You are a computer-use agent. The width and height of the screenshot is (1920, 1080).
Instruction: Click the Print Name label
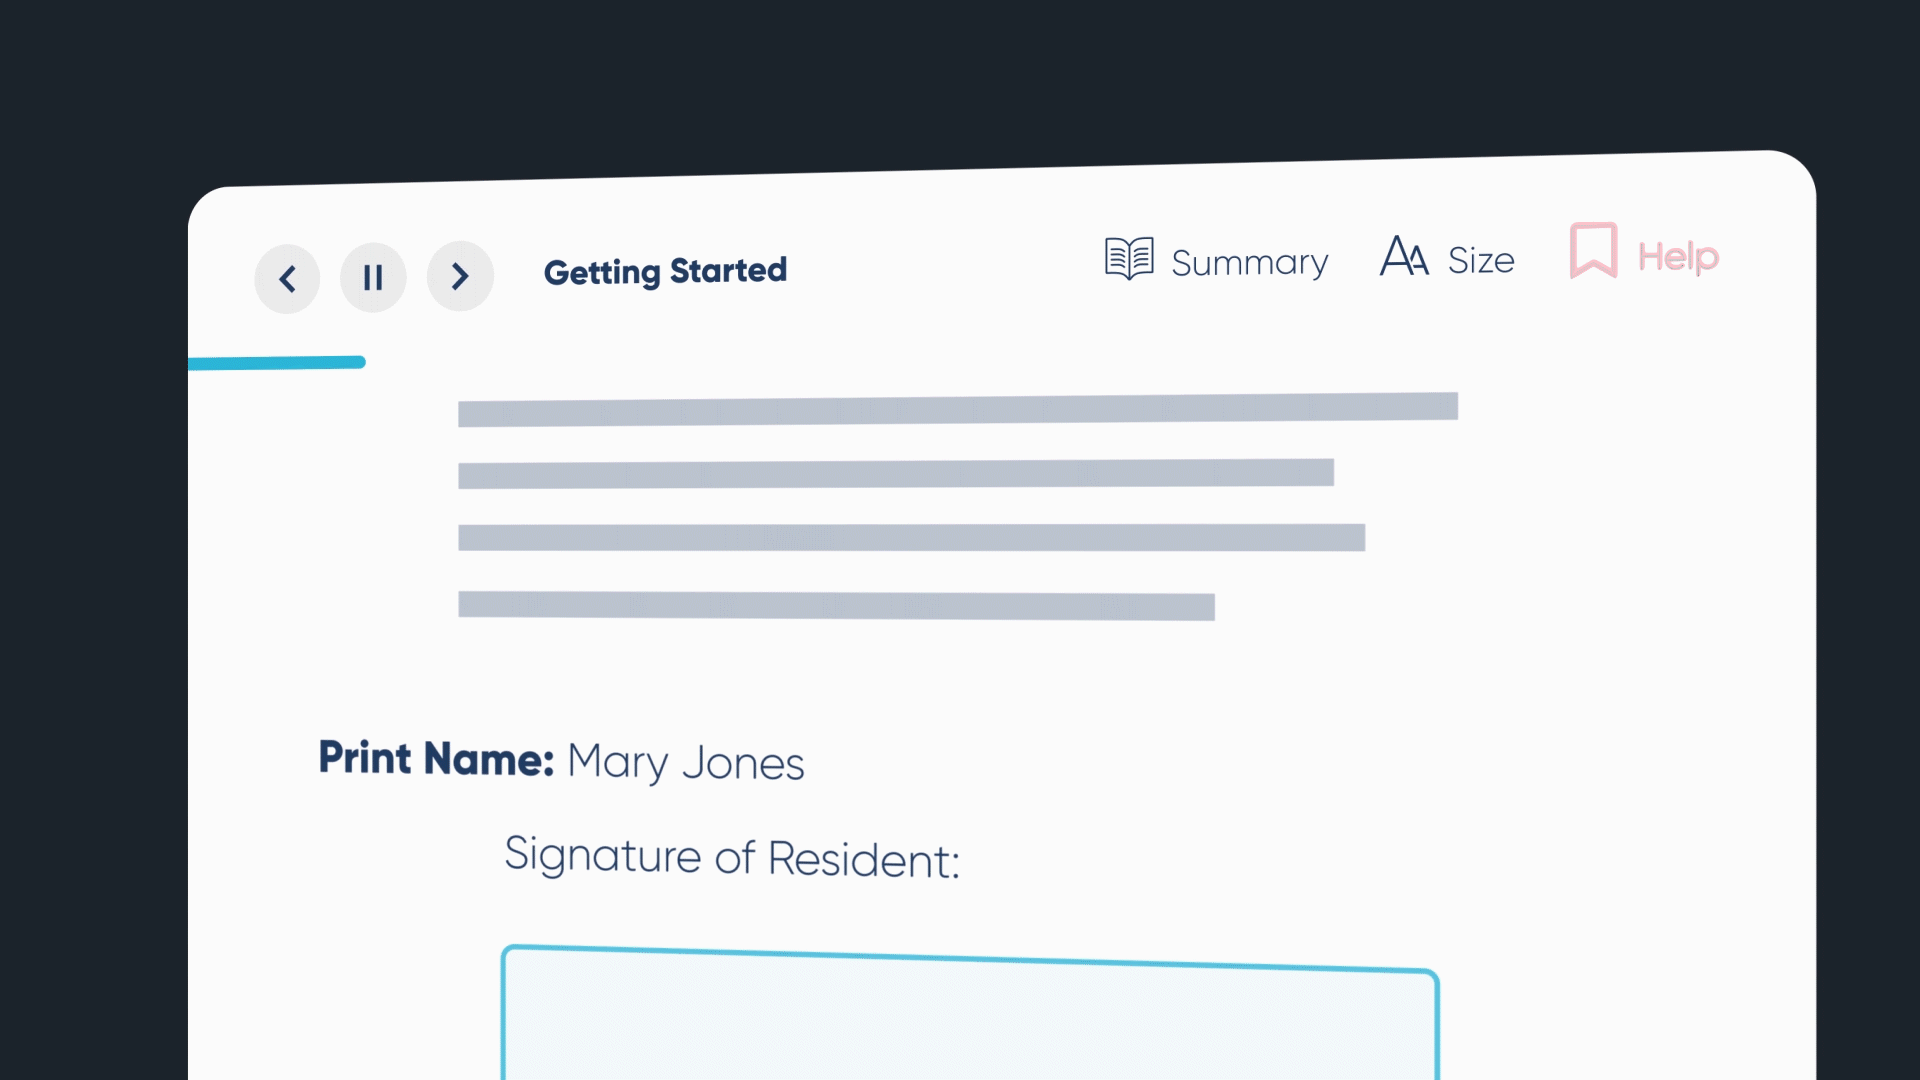tap(436, 758)
